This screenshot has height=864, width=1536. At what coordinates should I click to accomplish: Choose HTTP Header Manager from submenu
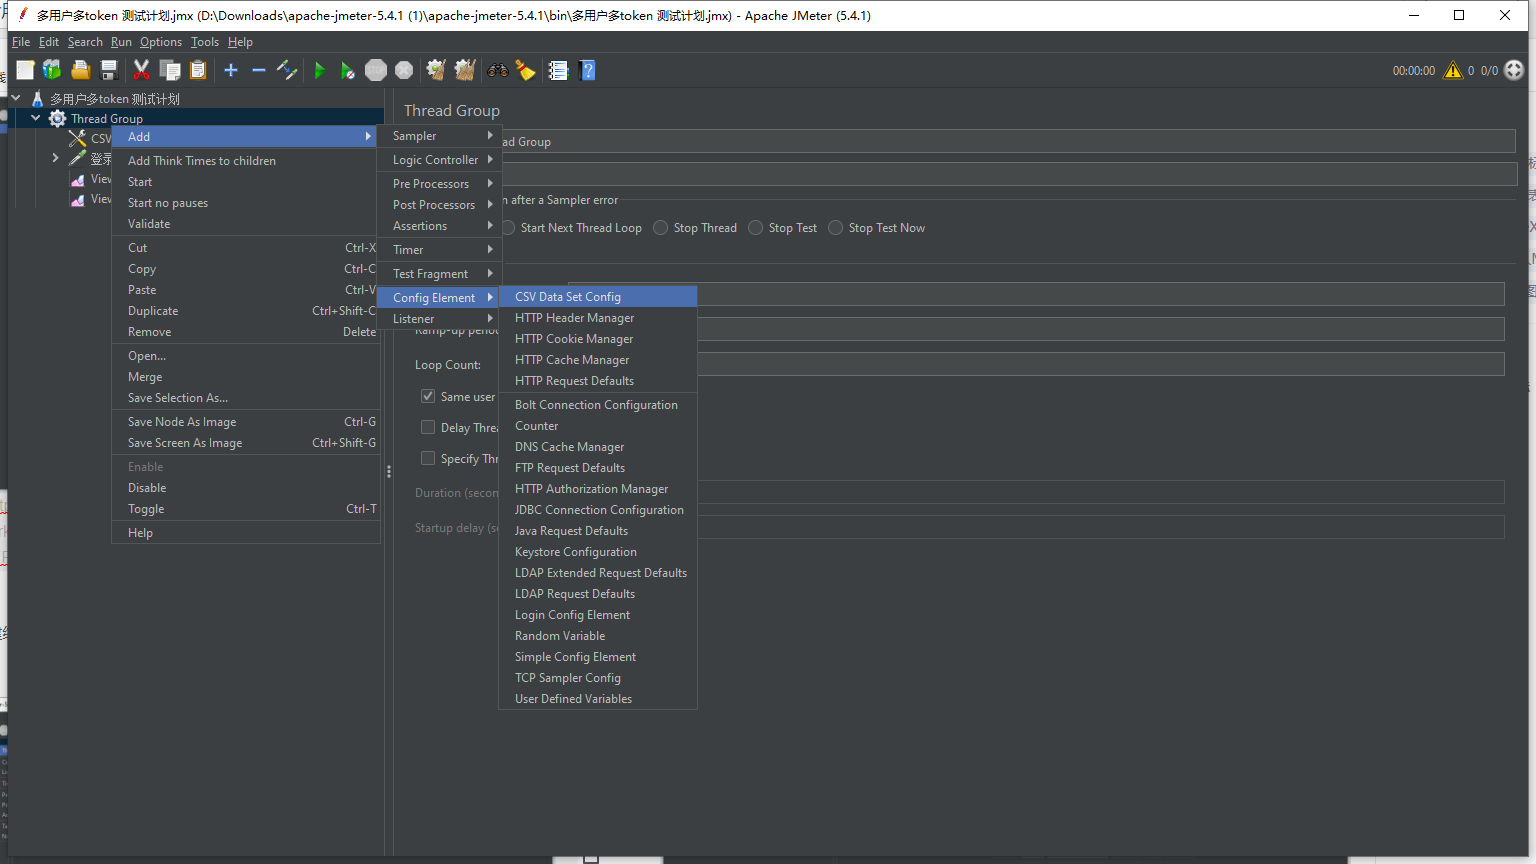click(x=597, y=318)
